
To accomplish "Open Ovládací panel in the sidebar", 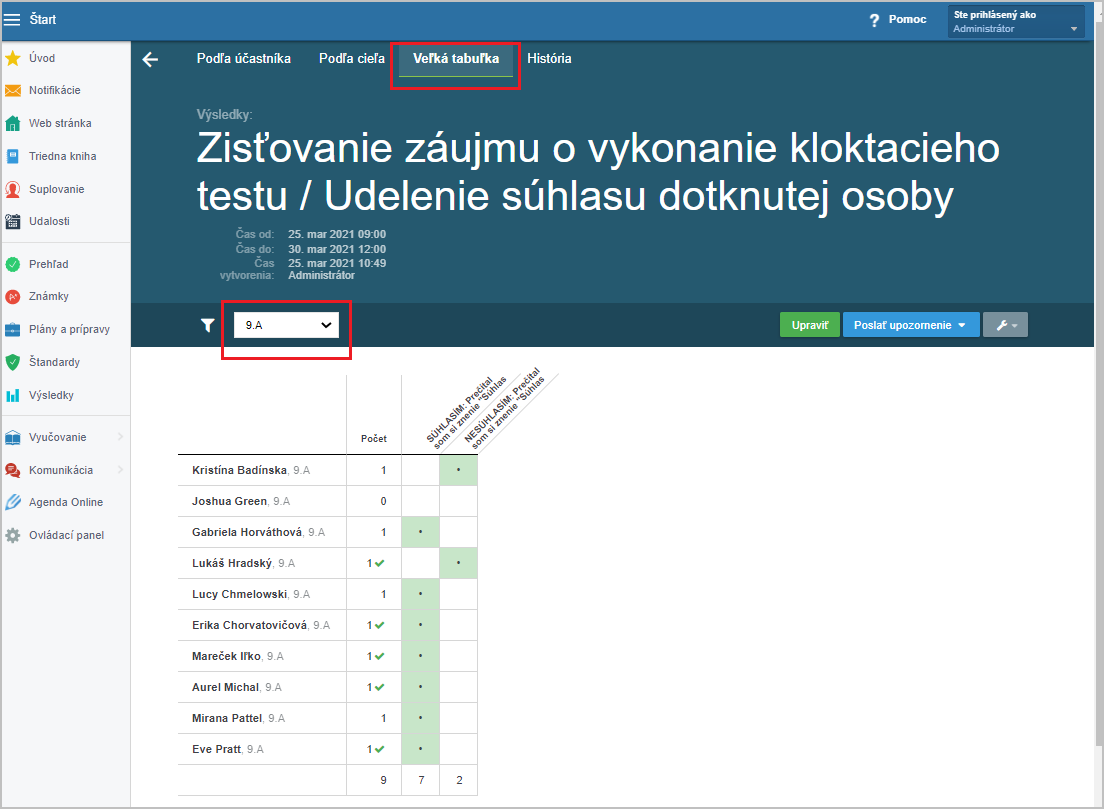I will [65, 536].
